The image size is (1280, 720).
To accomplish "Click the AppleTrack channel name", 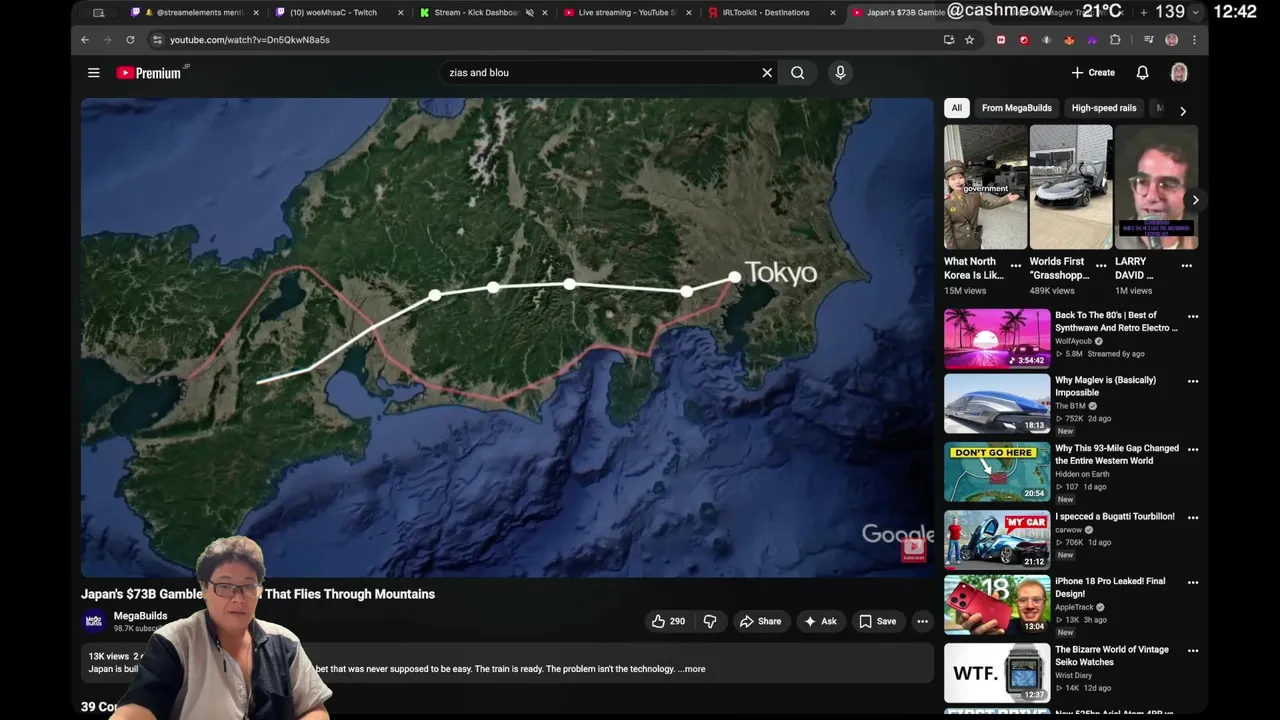I will (x=1075, y=607).
